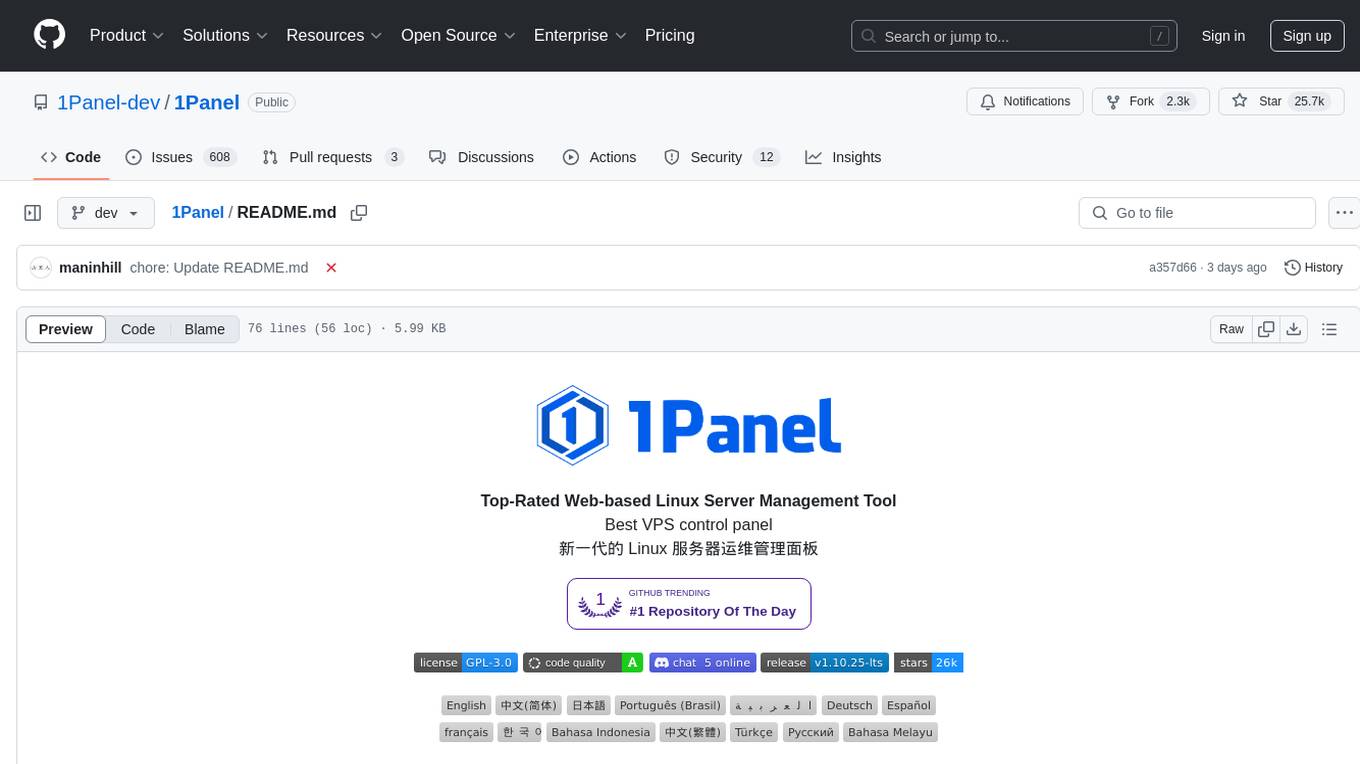This screenshot has width=1360, height=764.
Task: Open maninhill's user profile link
Action: tap(90, 268)
